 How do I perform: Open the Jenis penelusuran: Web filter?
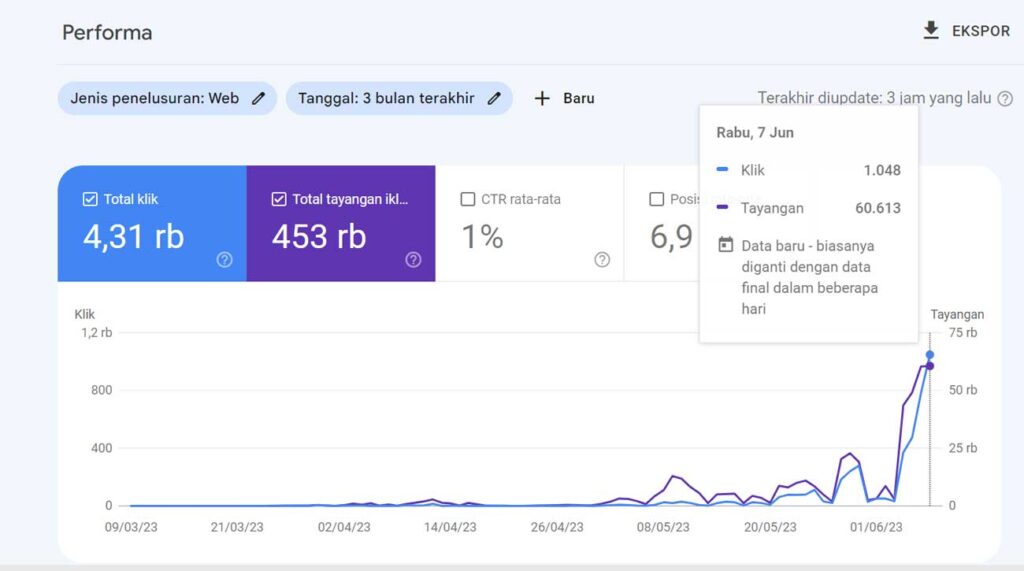pyautogui.click(x=155, y=98)
